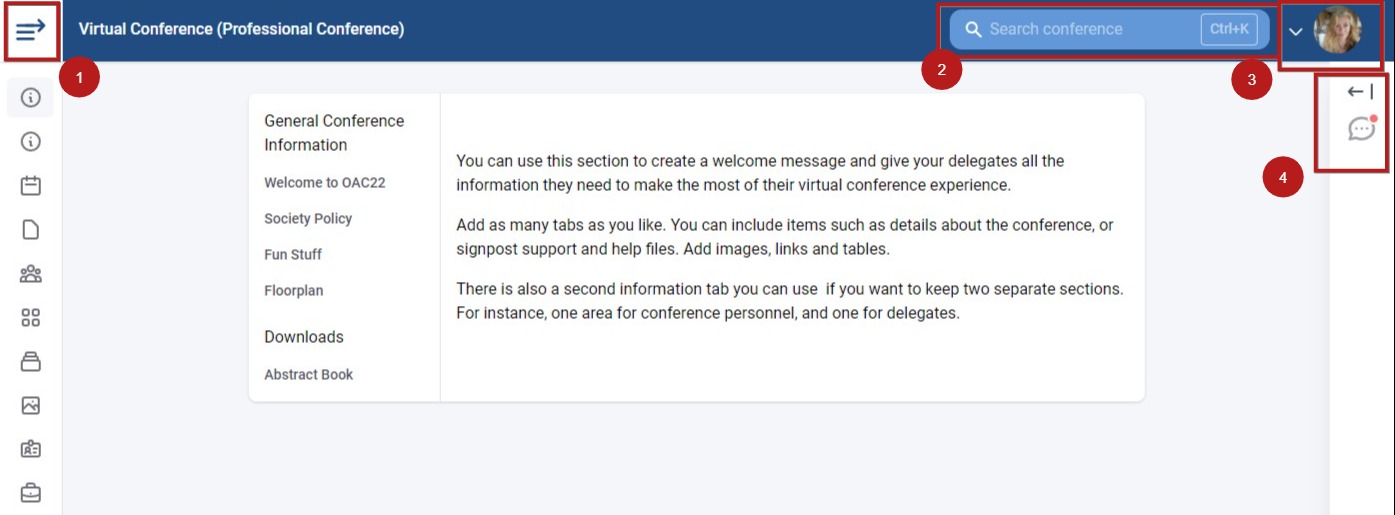Image resolution: width=1395 pixels, height=515 pixels.
Task: Switch to the Society Policy tab
Action: 308,219
